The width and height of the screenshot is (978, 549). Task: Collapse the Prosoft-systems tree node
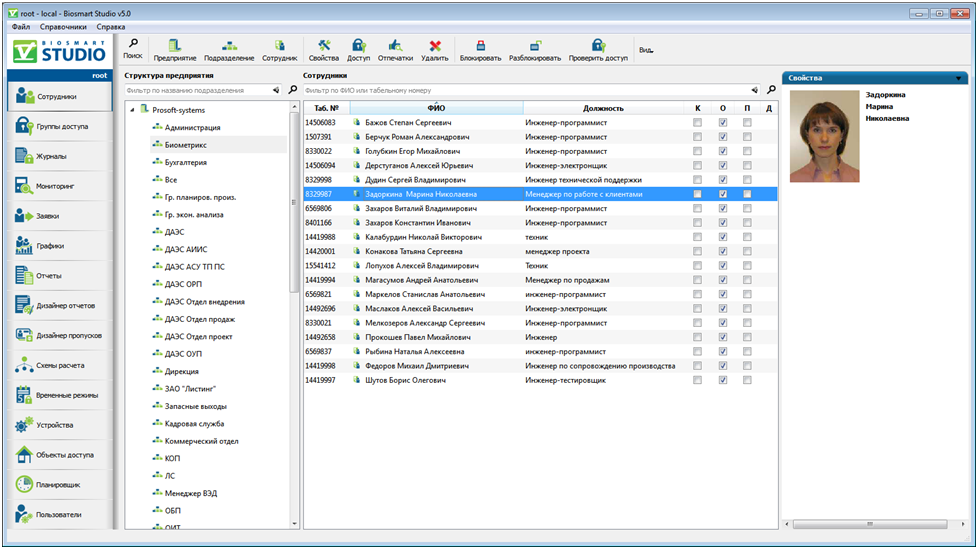pyautogui.click(x=132, y=109)
